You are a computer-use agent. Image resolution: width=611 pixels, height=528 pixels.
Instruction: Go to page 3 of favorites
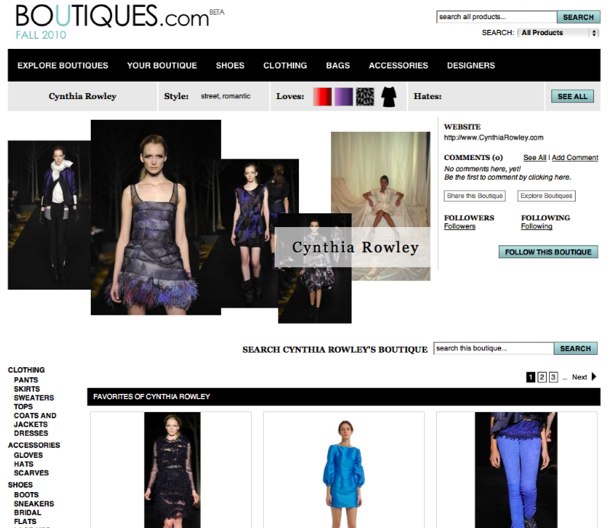pyautogui.click(x=553, y=377)
